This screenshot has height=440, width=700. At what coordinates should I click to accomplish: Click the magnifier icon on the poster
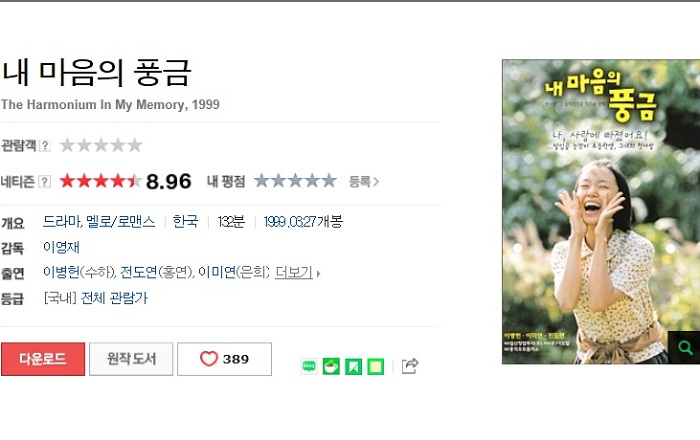684,347
